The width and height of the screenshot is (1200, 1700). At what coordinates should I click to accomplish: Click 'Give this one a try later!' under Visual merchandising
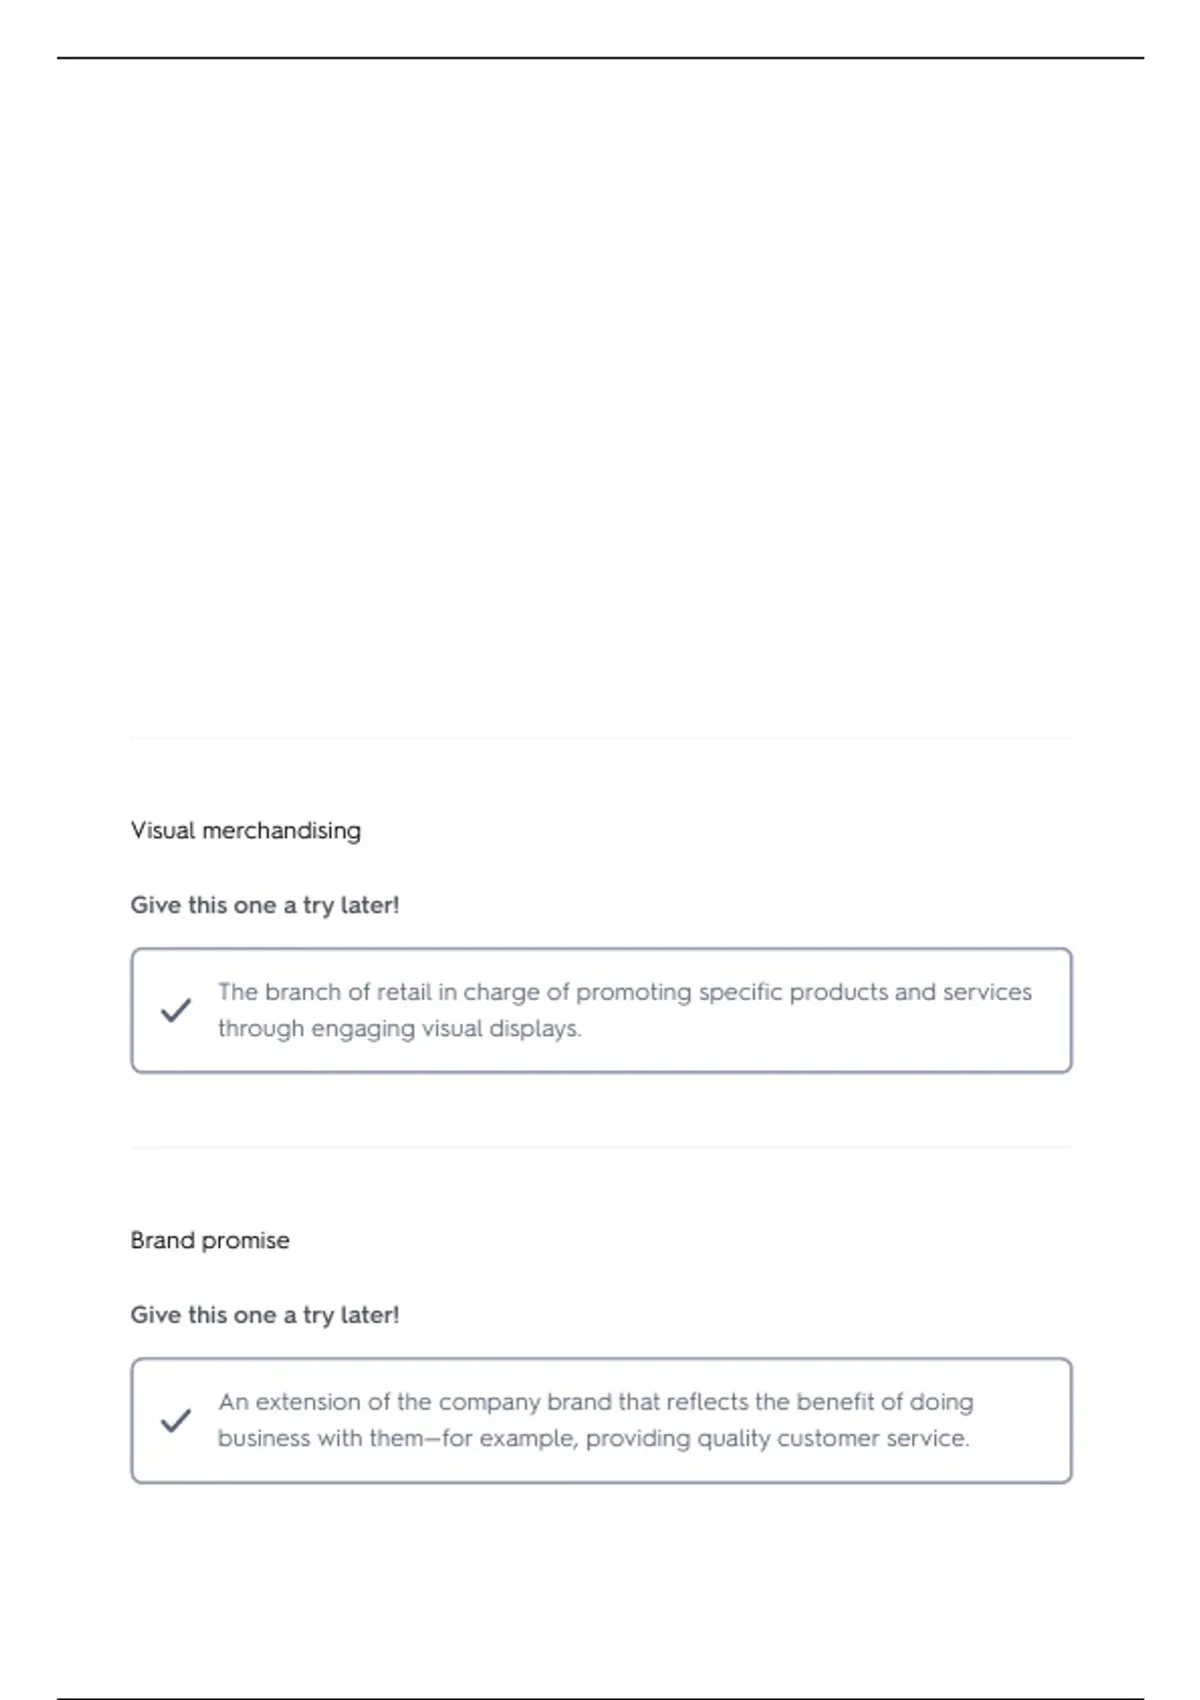(265, 905)
